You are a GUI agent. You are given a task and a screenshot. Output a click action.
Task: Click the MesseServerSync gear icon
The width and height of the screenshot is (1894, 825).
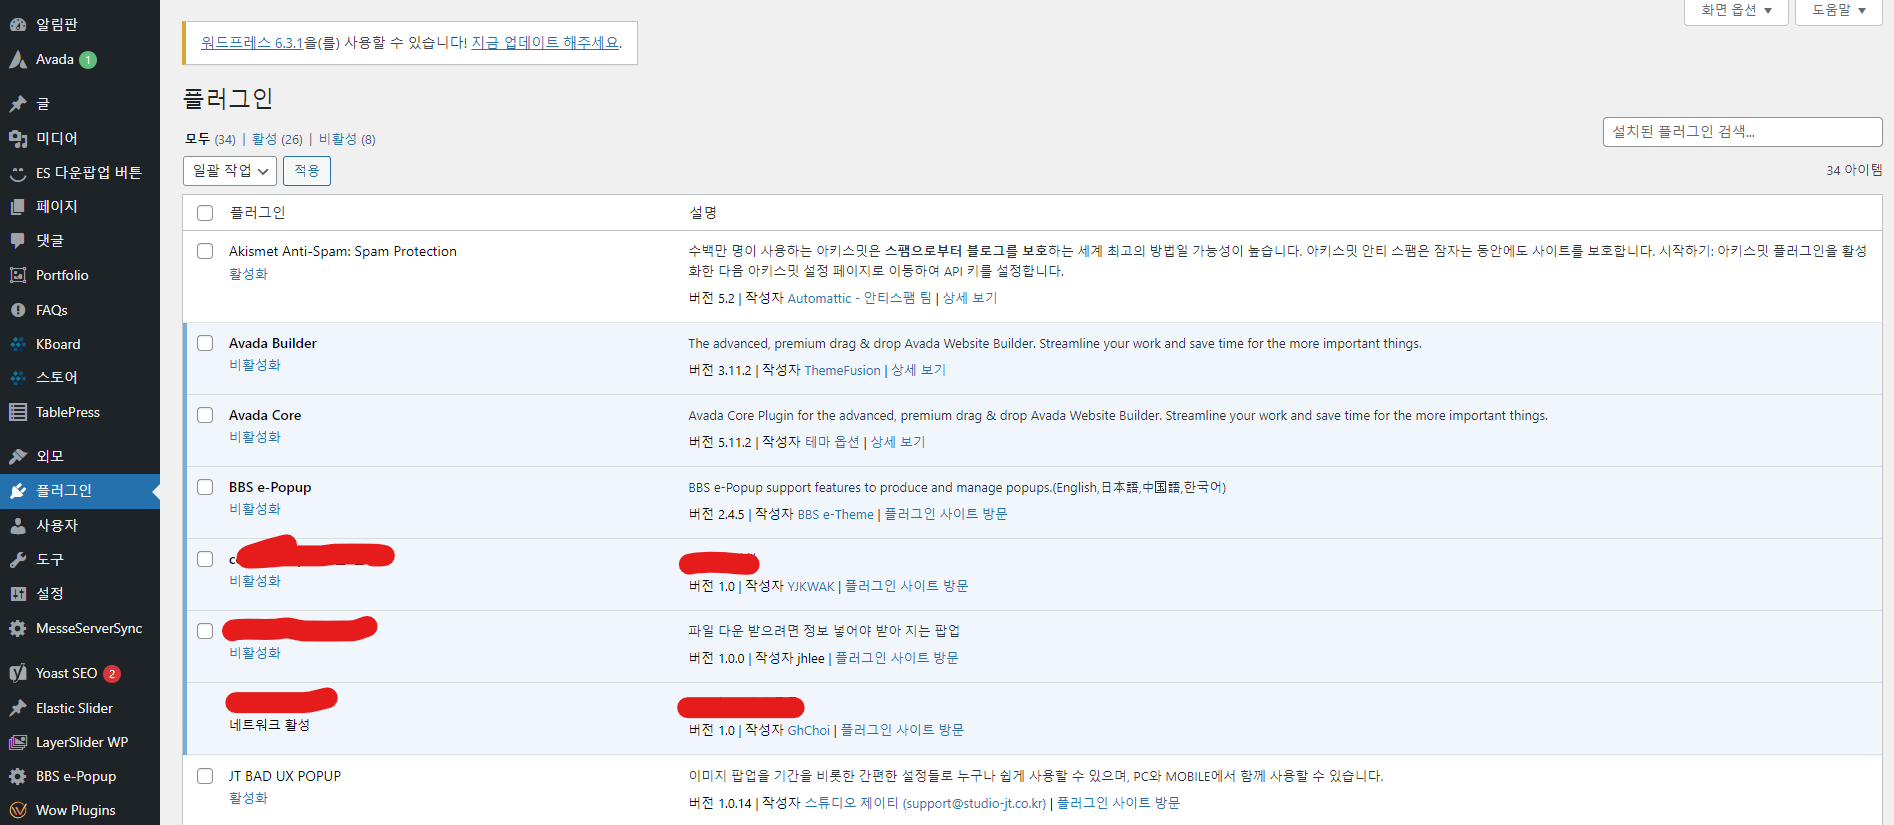tap(18, 628)
